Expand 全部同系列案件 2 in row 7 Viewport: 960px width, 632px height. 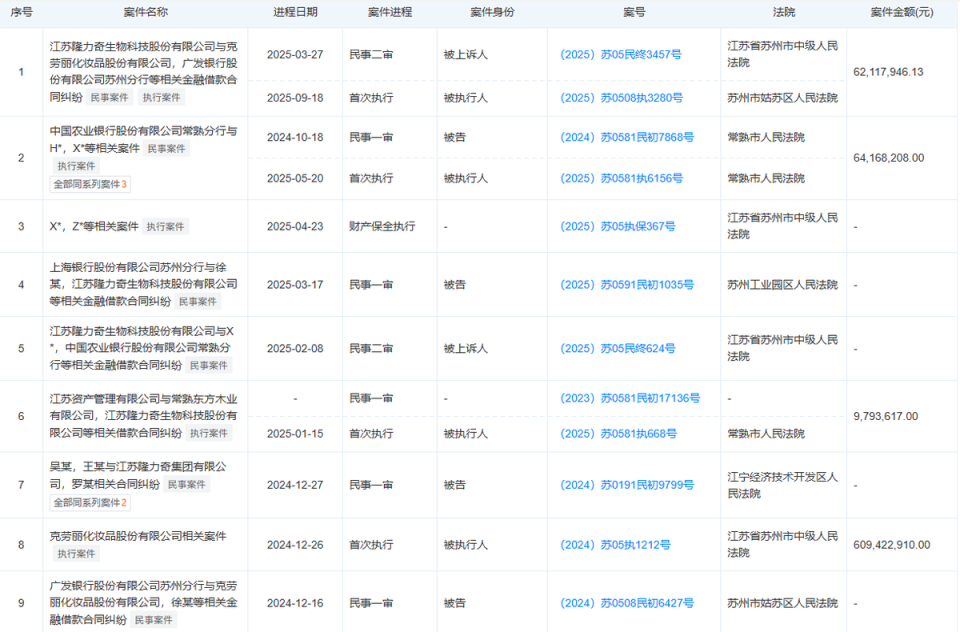click(91, 500)
